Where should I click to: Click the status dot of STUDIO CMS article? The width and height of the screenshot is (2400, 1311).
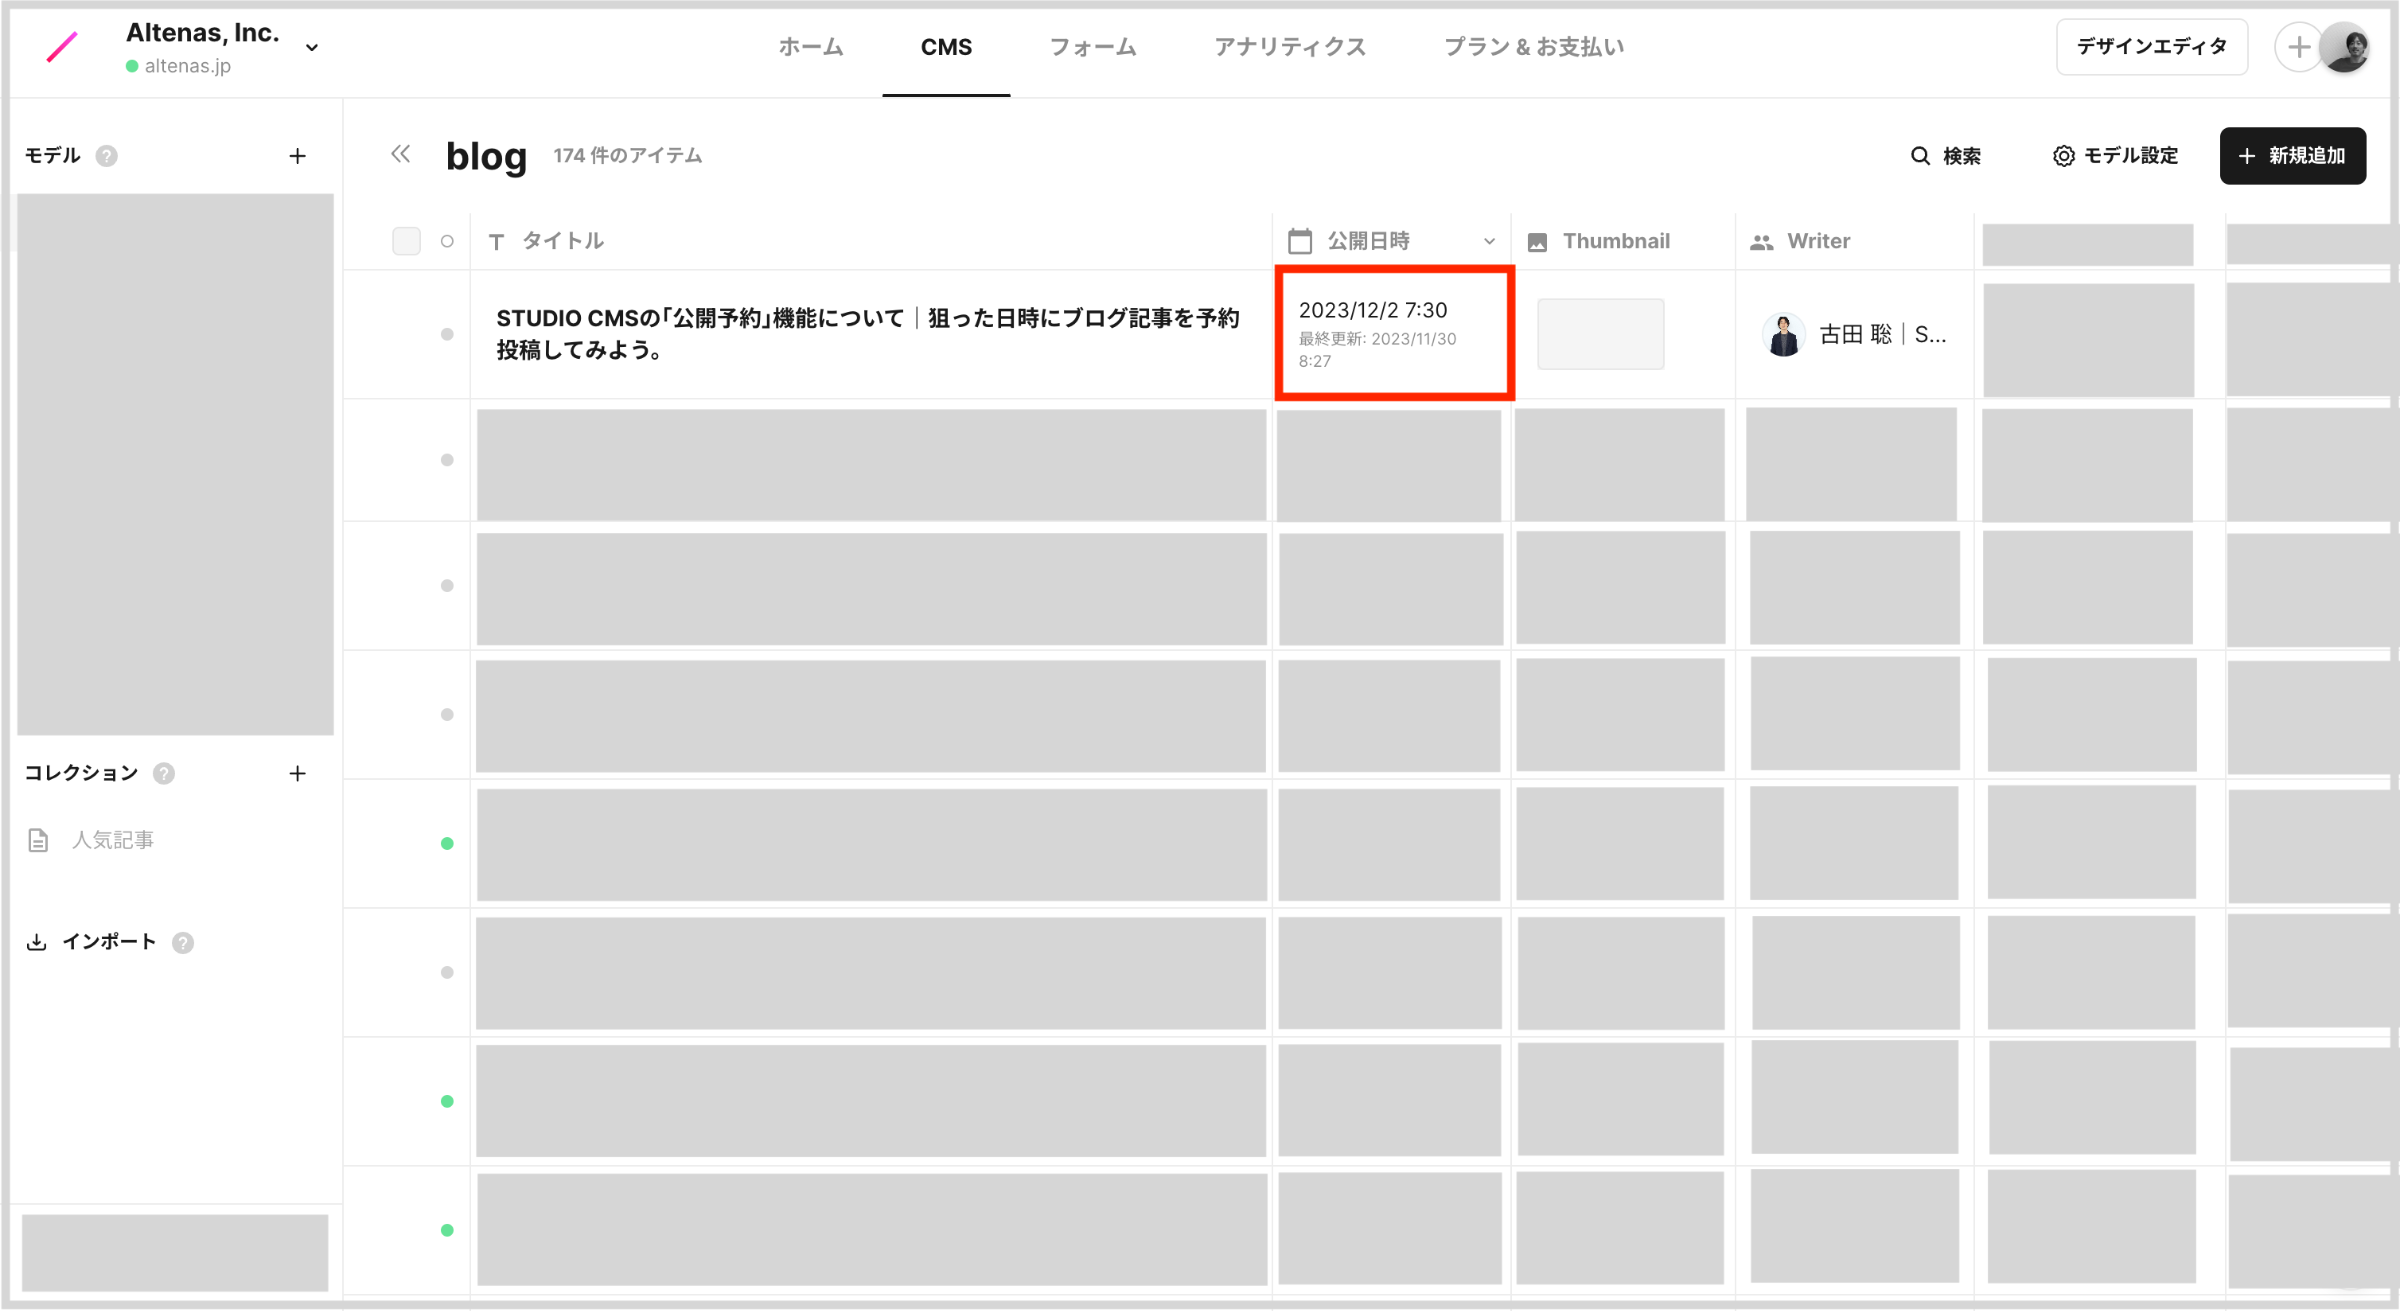[447, 334]
